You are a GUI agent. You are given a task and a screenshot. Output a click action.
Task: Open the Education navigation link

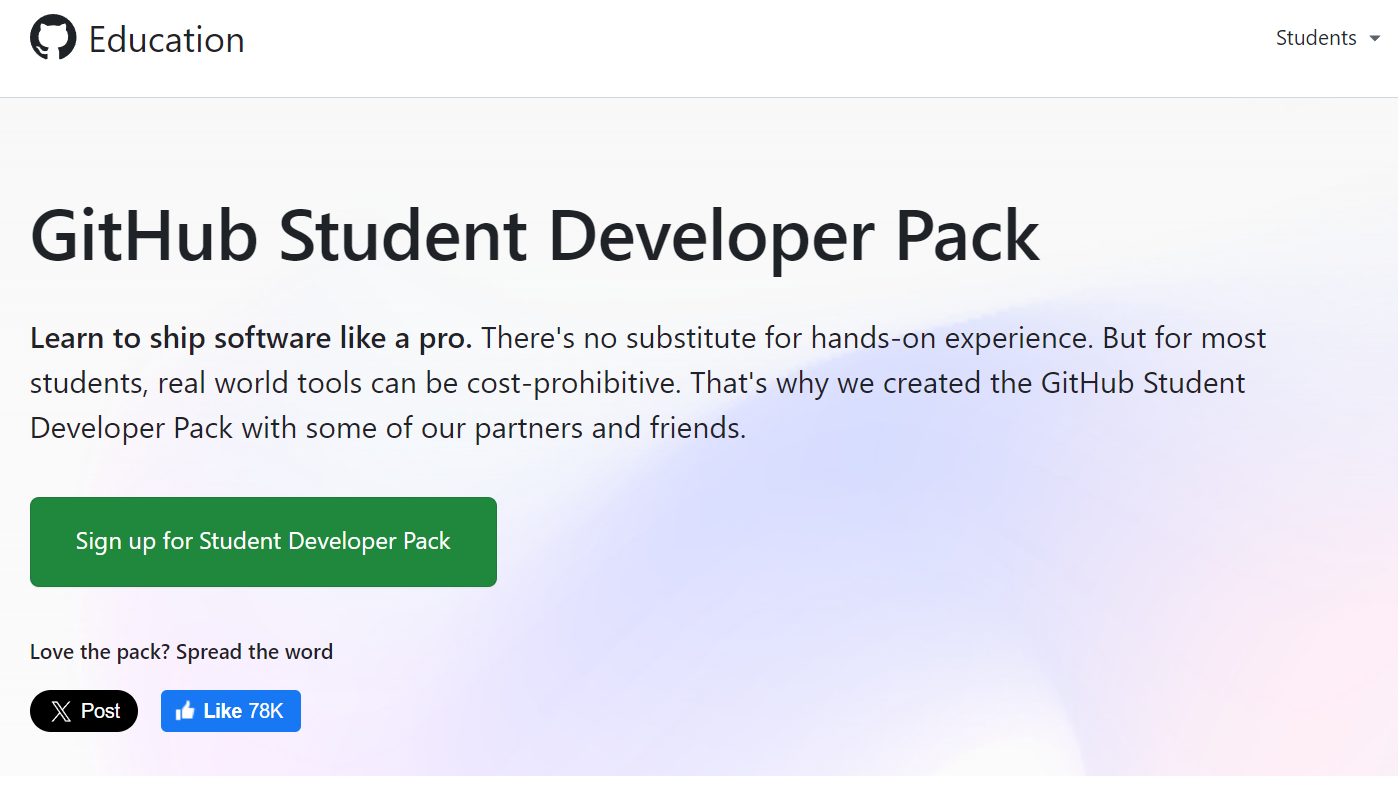167,38
